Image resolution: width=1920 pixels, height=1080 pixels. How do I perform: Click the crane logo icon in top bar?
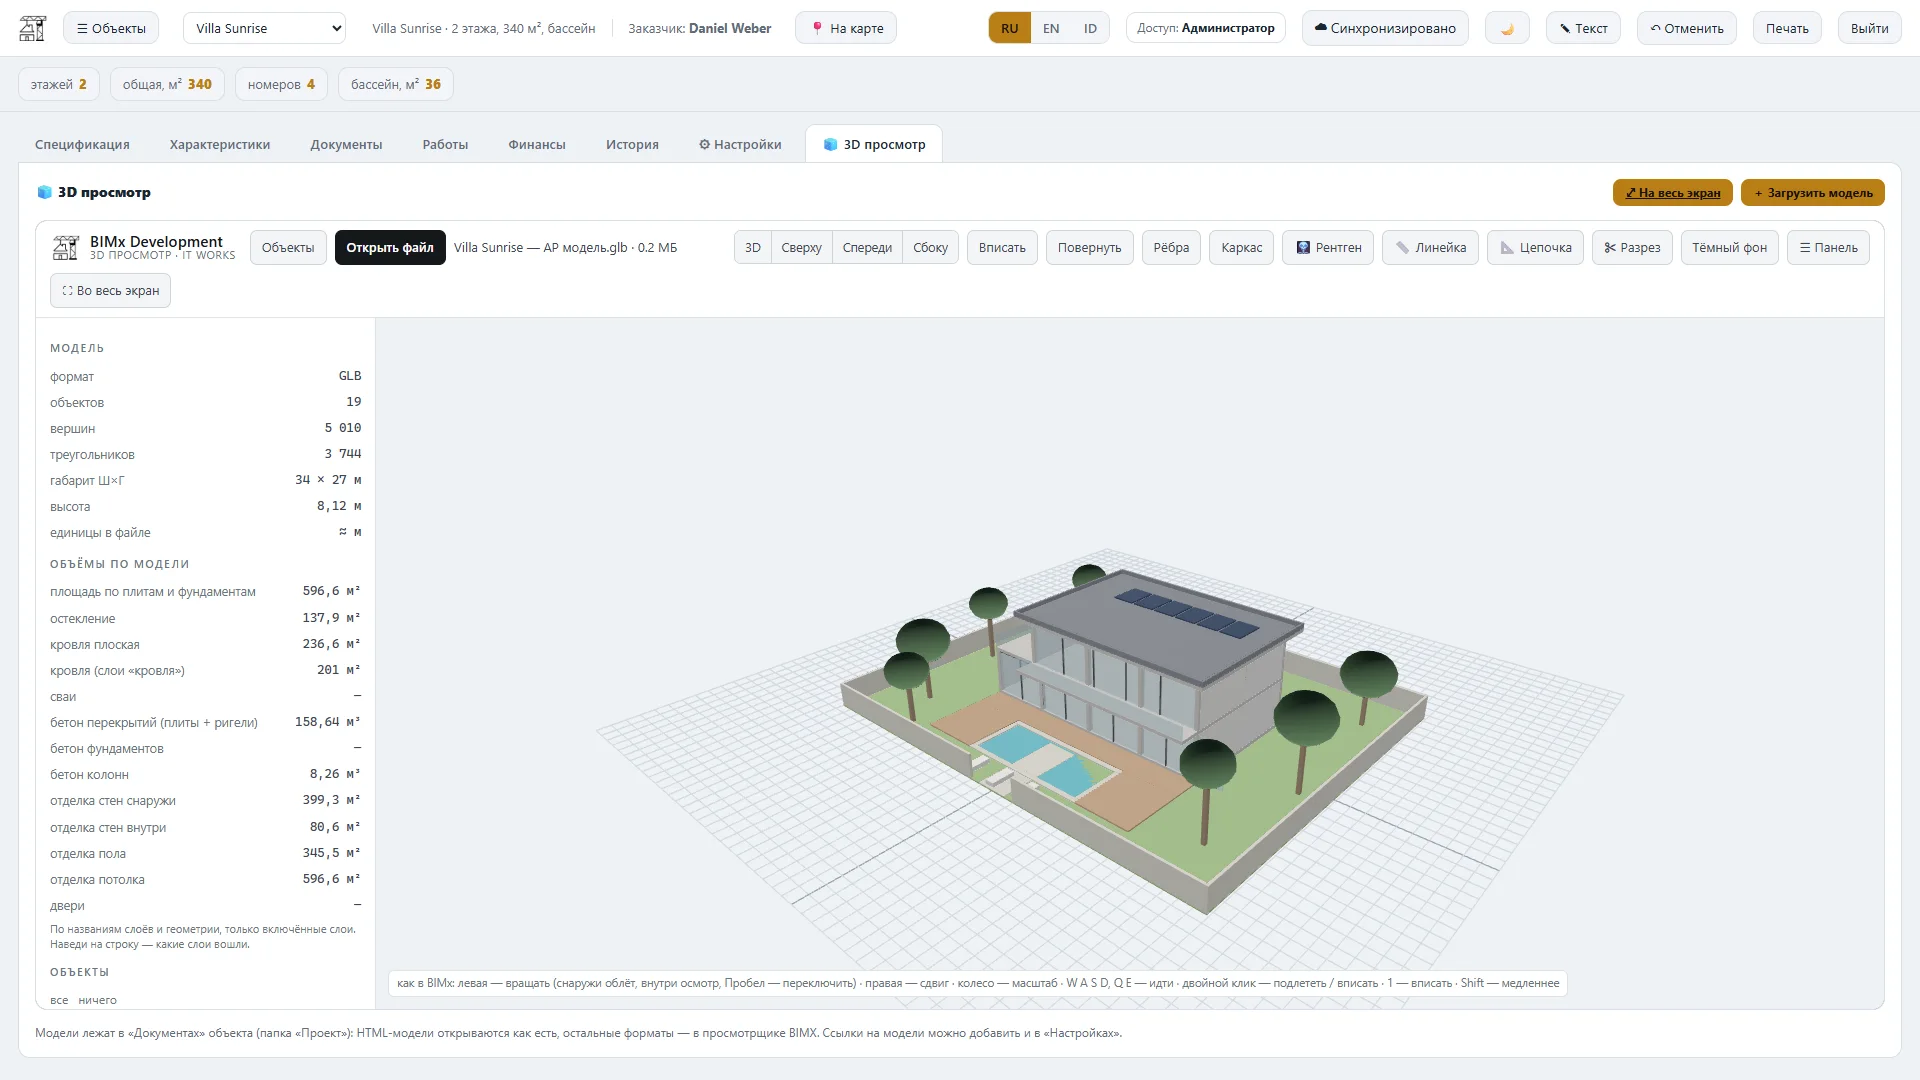click(x=33, y=28)
